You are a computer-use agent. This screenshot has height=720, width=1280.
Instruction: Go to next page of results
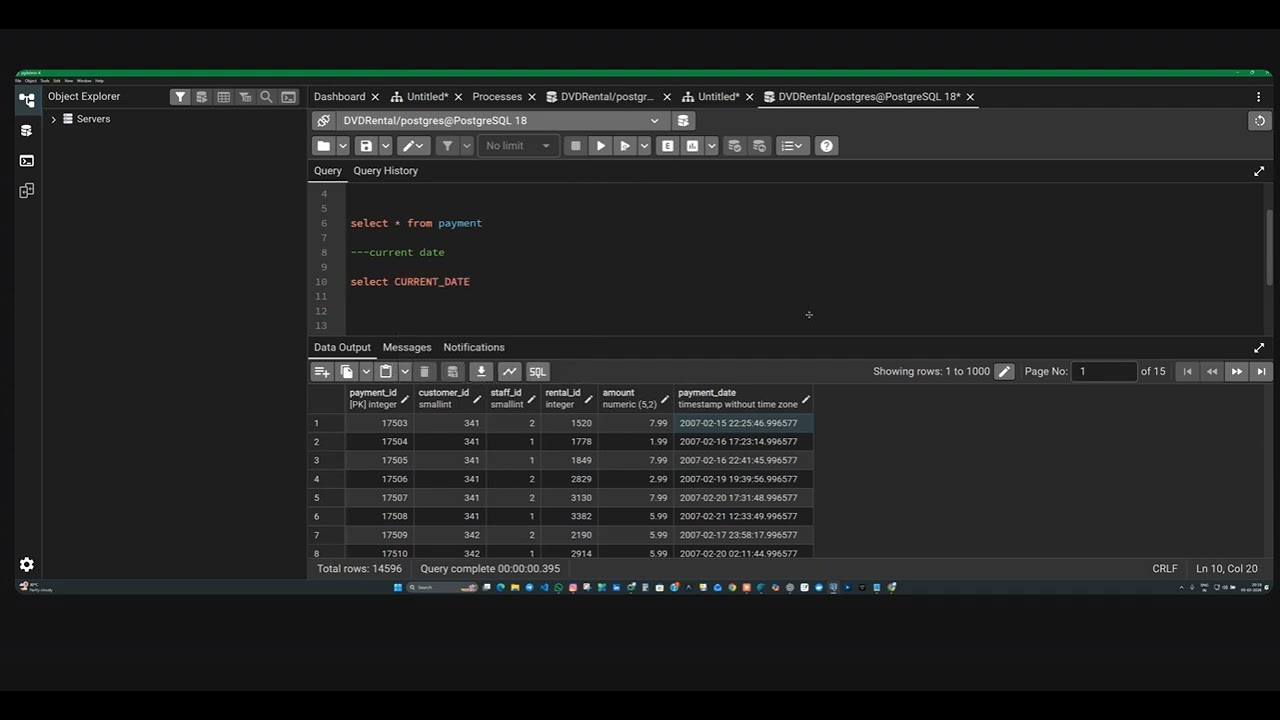click(x=1237, y=372)
